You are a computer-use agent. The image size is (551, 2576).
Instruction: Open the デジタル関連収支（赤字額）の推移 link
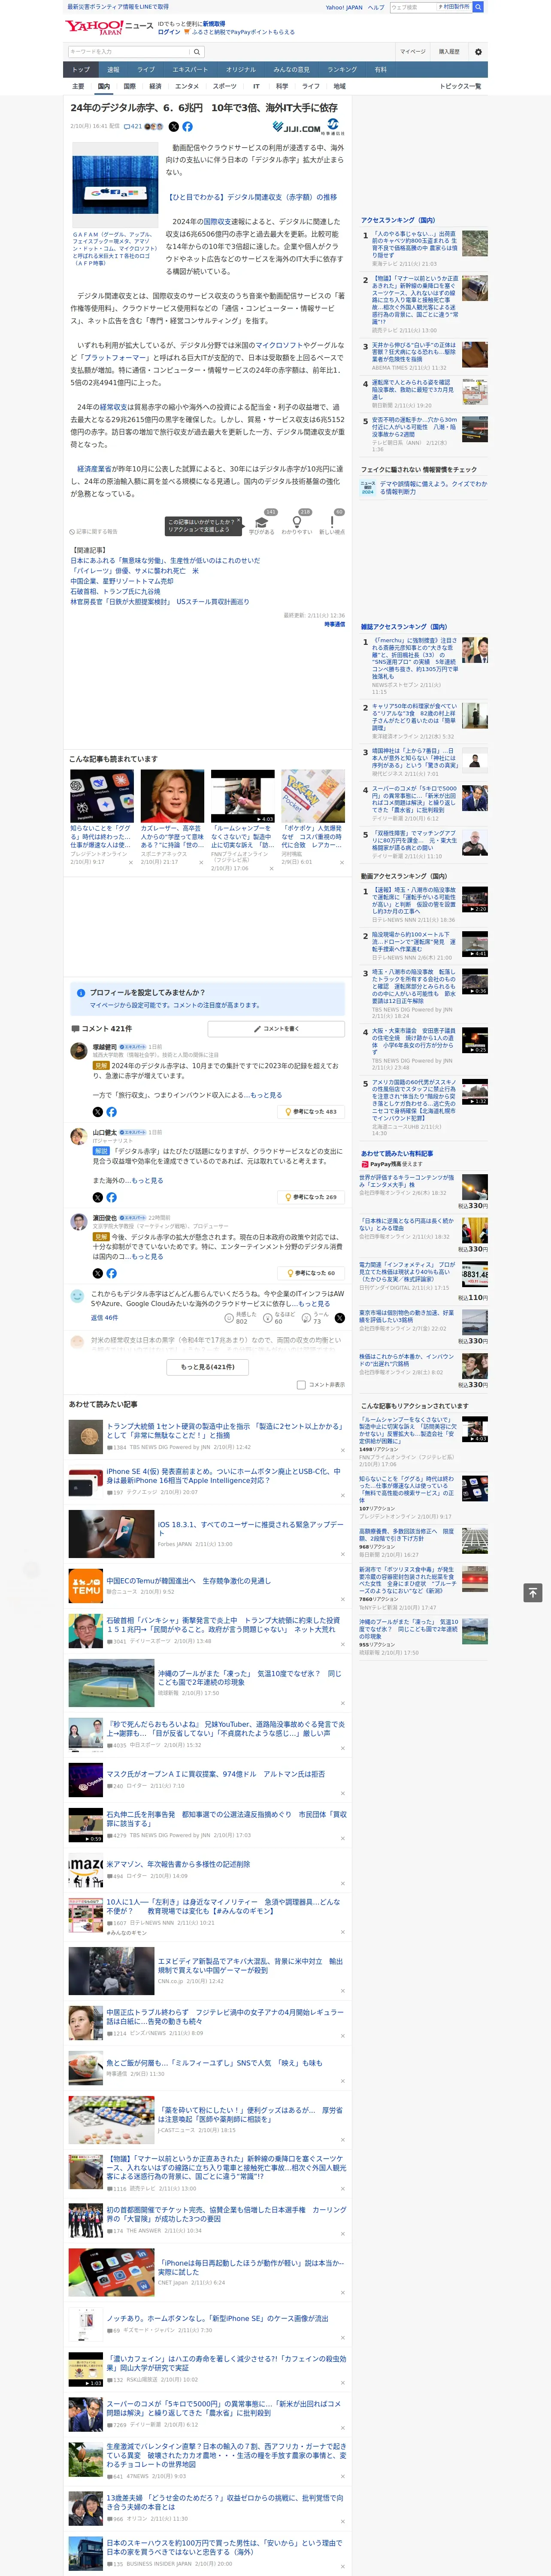click(x=252, y=197)
